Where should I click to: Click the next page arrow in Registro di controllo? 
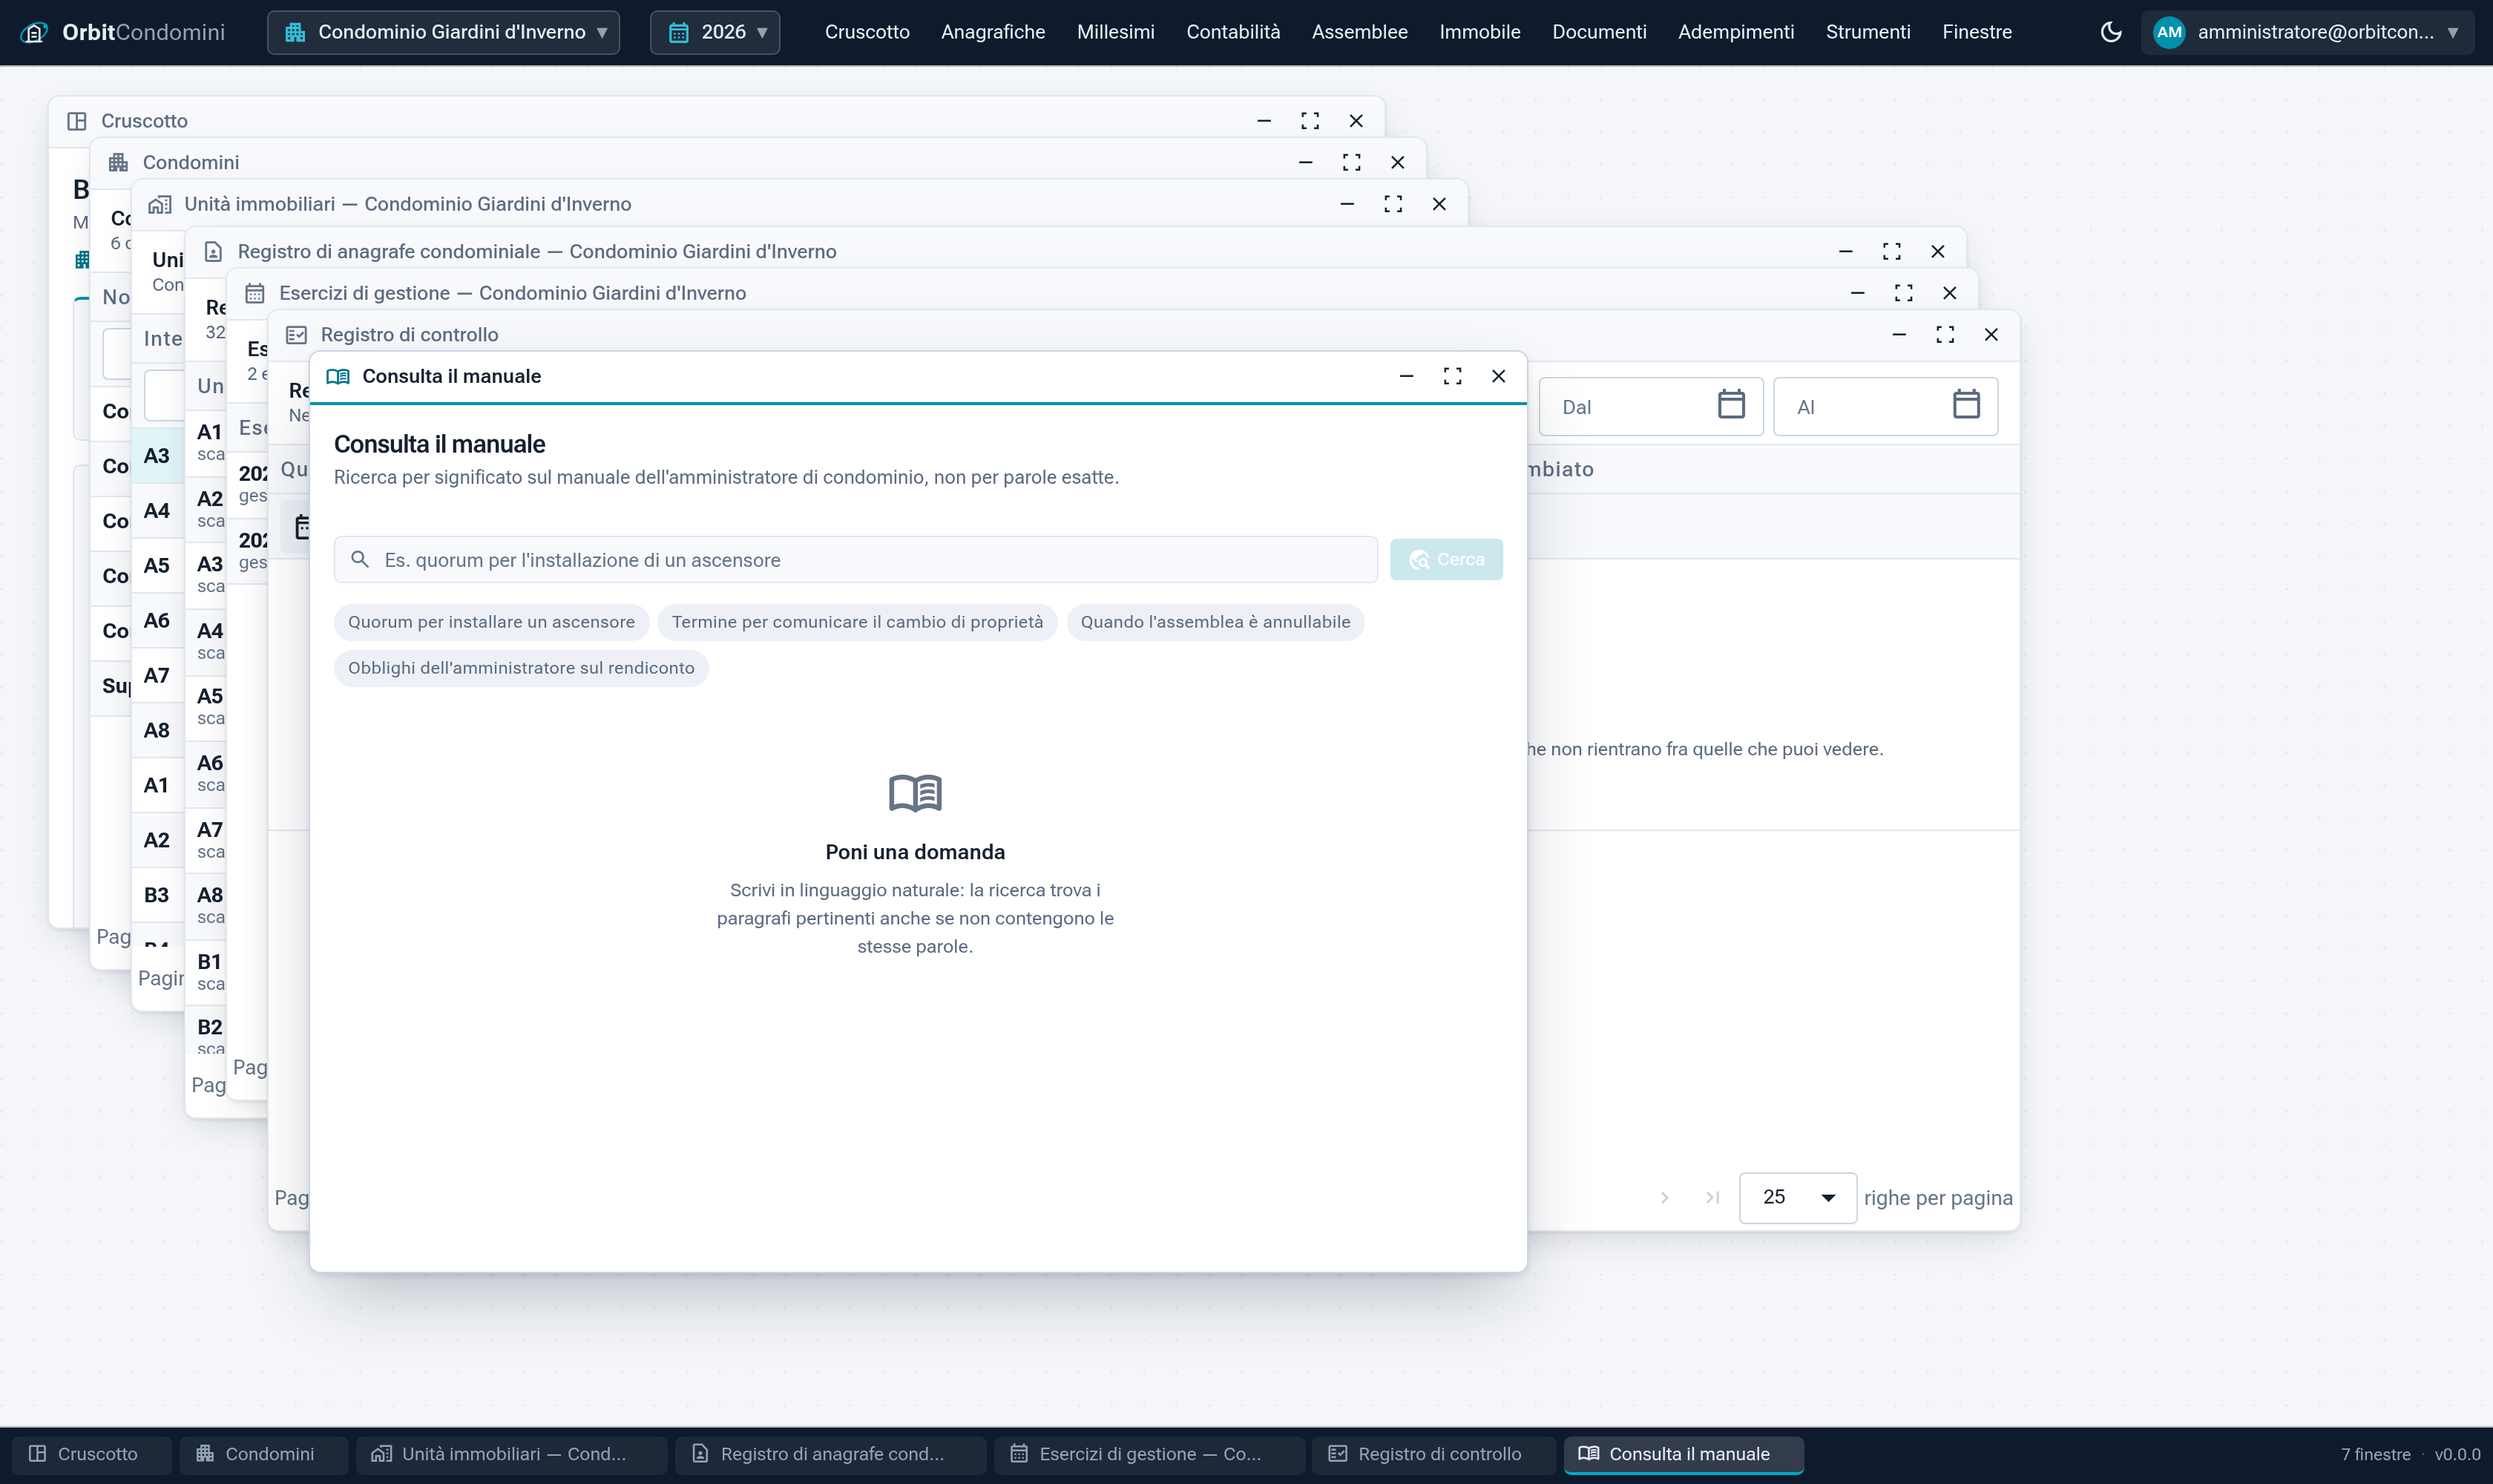(1665, 1197)
